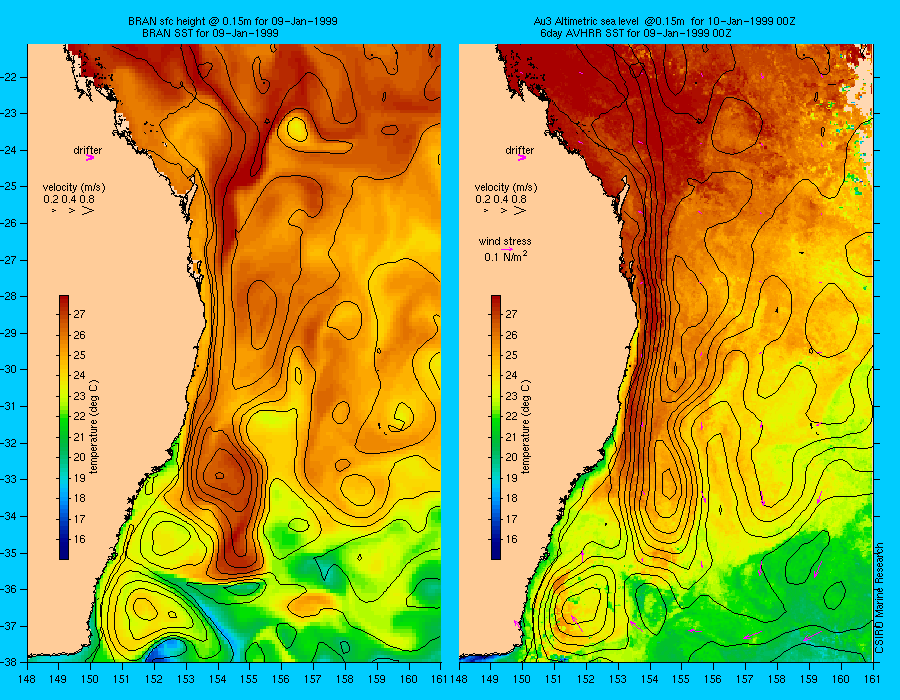Click the 160 longitude label under the BRAN map
The height and width of the screenshot is (700, 900).
click(409, 679)
